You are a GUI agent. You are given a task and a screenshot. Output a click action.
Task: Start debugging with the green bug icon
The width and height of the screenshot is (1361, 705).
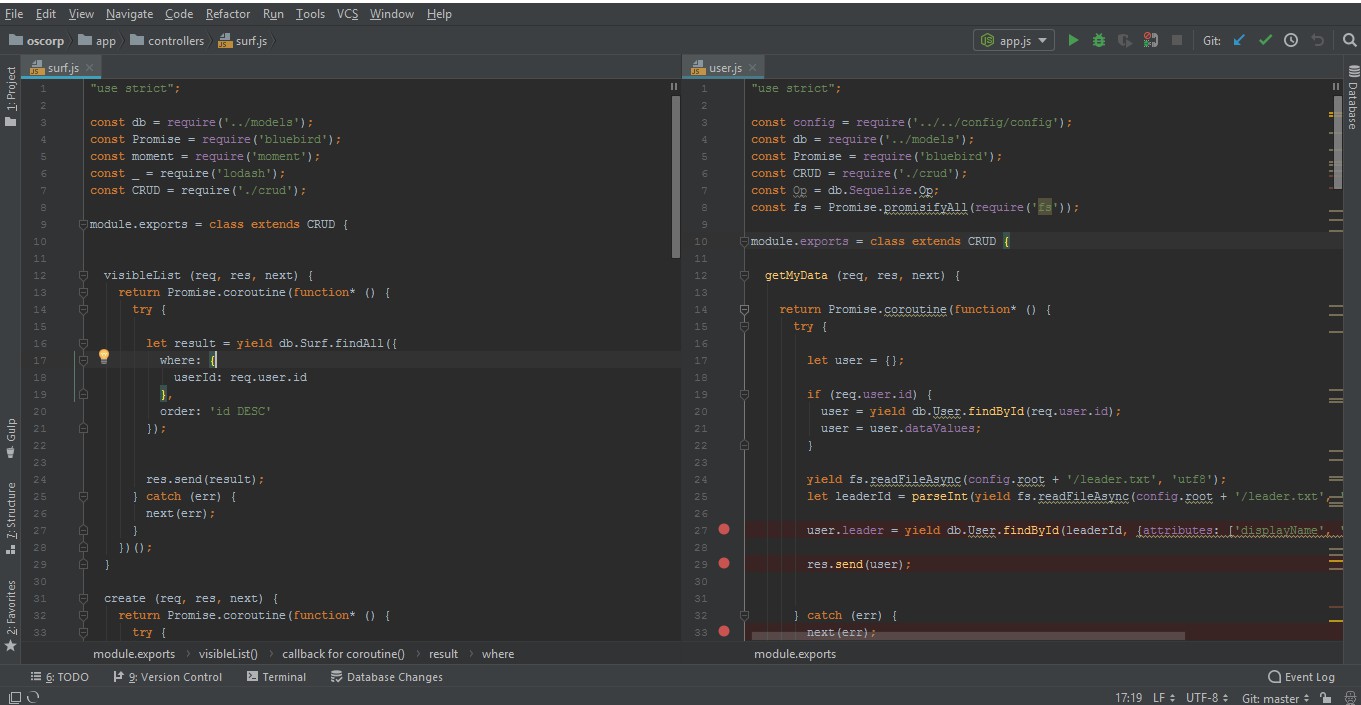(1099, 41)
